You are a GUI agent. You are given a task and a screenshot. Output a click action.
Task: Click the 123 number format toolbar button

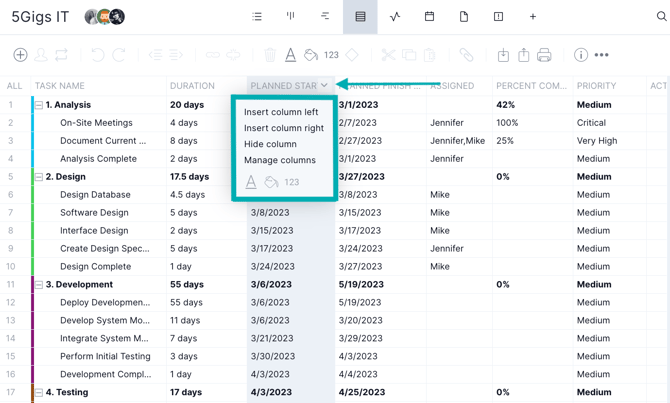point(331,55)
